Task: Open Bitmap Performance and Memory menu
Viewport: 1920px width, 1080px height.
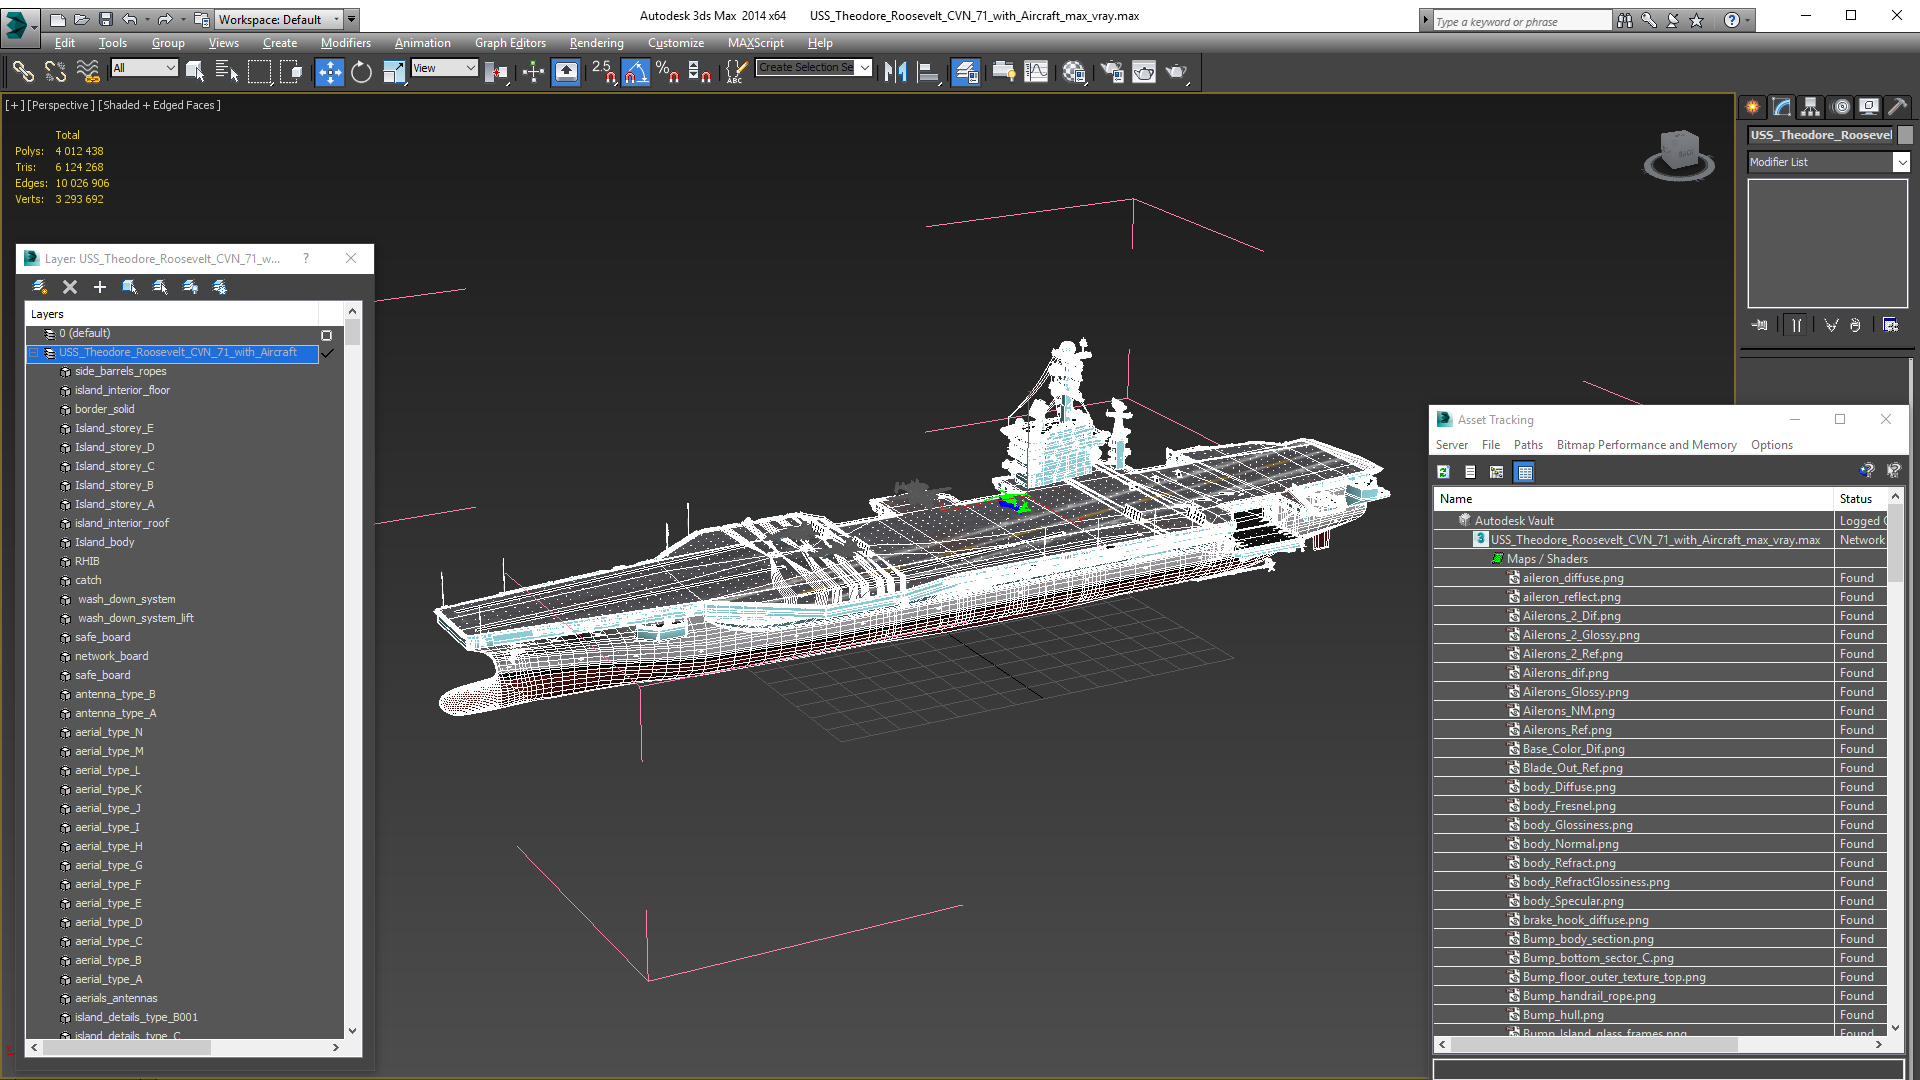Action: tap(1646, 445)
